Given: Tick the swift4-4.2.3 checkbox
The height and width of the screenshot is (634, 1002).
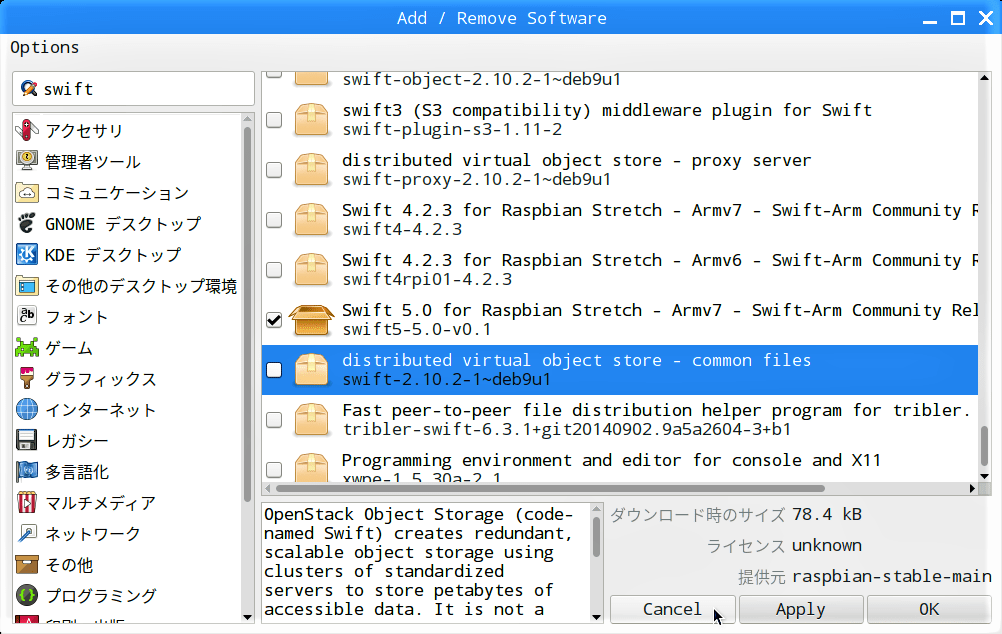Looking at the screenshot, I should (274, 219).
